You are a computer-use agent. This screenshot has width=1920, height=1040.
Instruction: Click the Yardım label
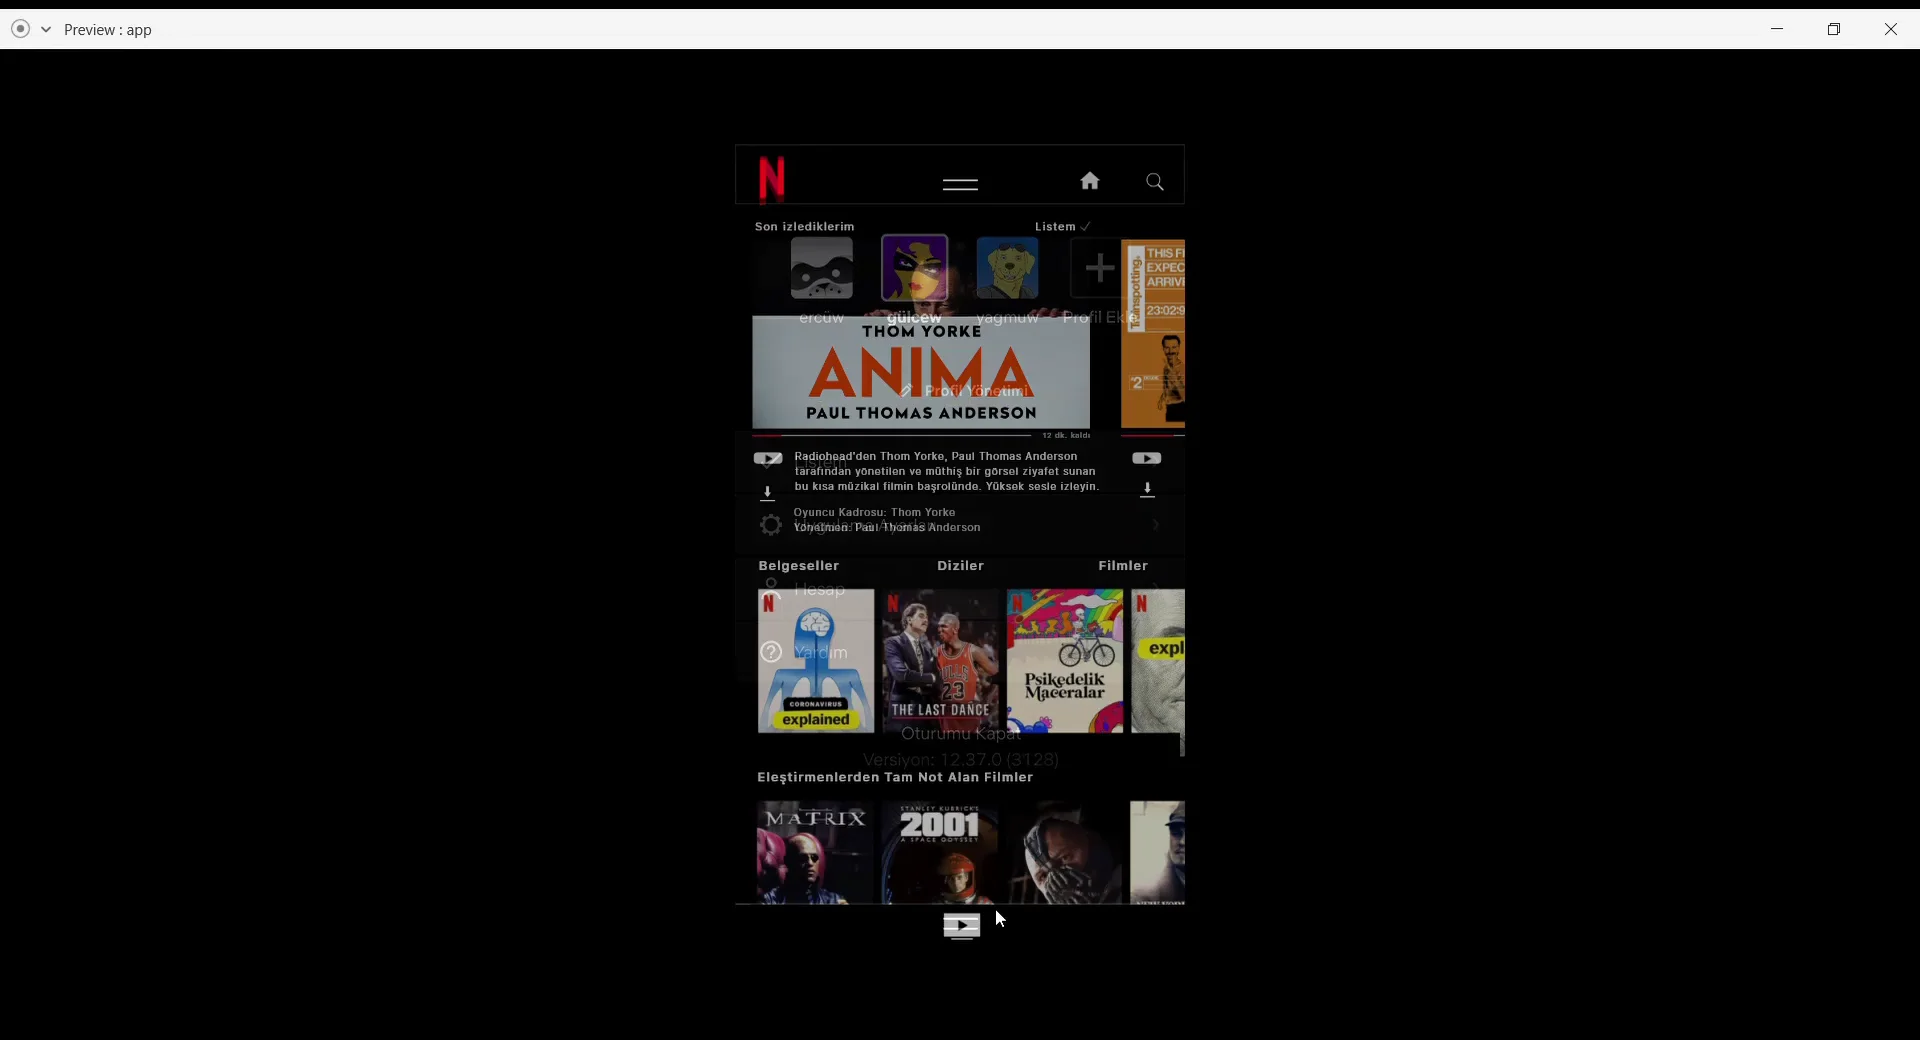point(821,653)
